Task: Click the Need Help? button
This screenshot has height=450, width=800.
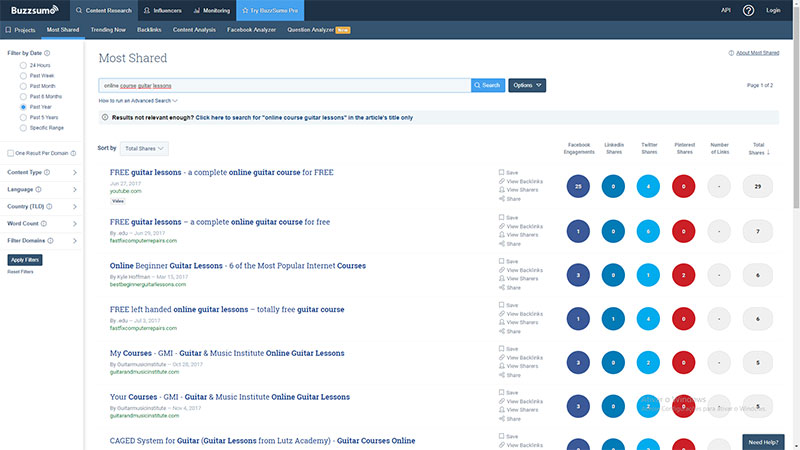Action: pos(763,442)
